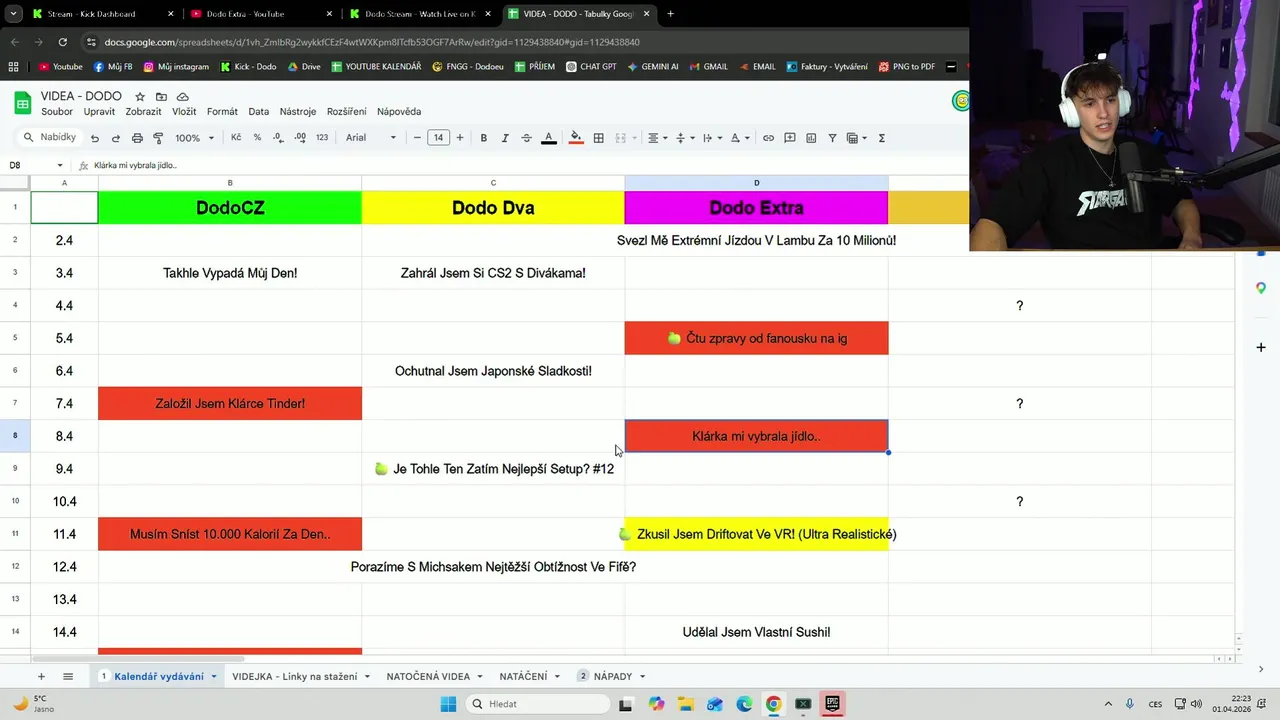Viewport: 1280px width, 720px height.
Task: Open the Arial font family dropdown
Action: click(371, 138)
